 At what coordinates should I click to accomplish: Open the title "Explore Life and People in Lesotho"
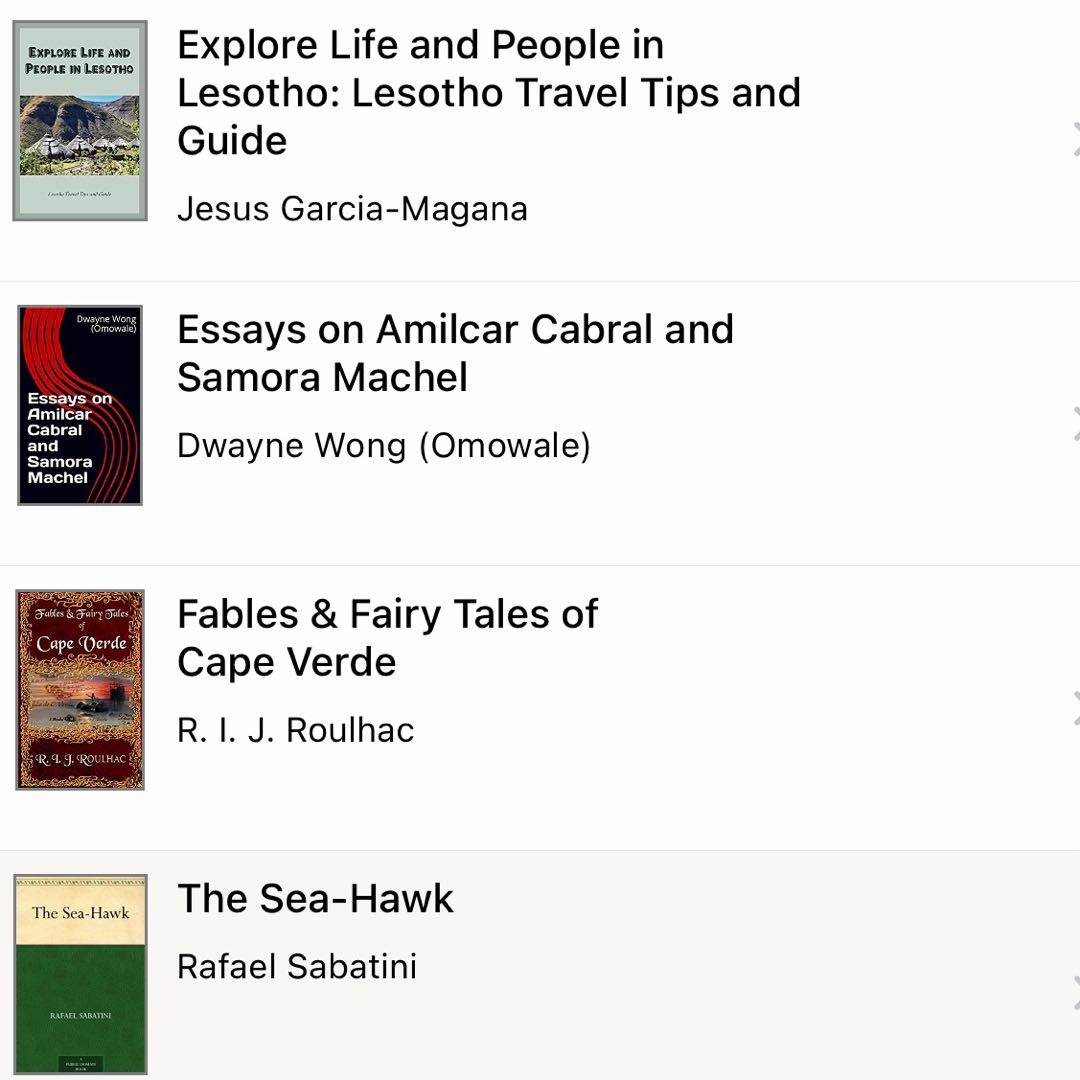(488, 93)
